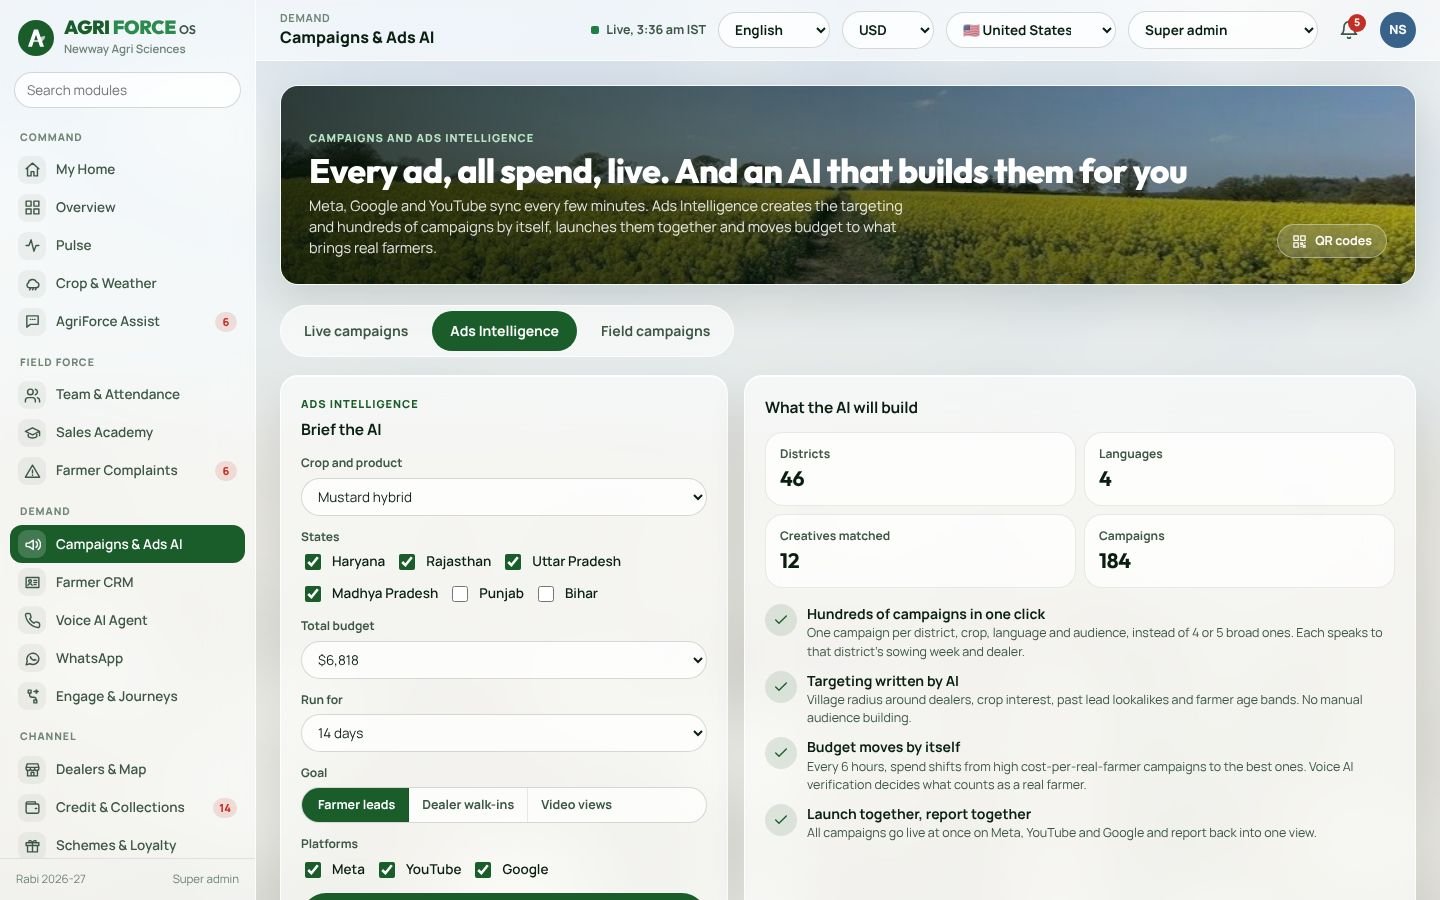This screenshot has height=900, width=1440.
Task: Open the United States country dropdown
Action: [1031, 30]
